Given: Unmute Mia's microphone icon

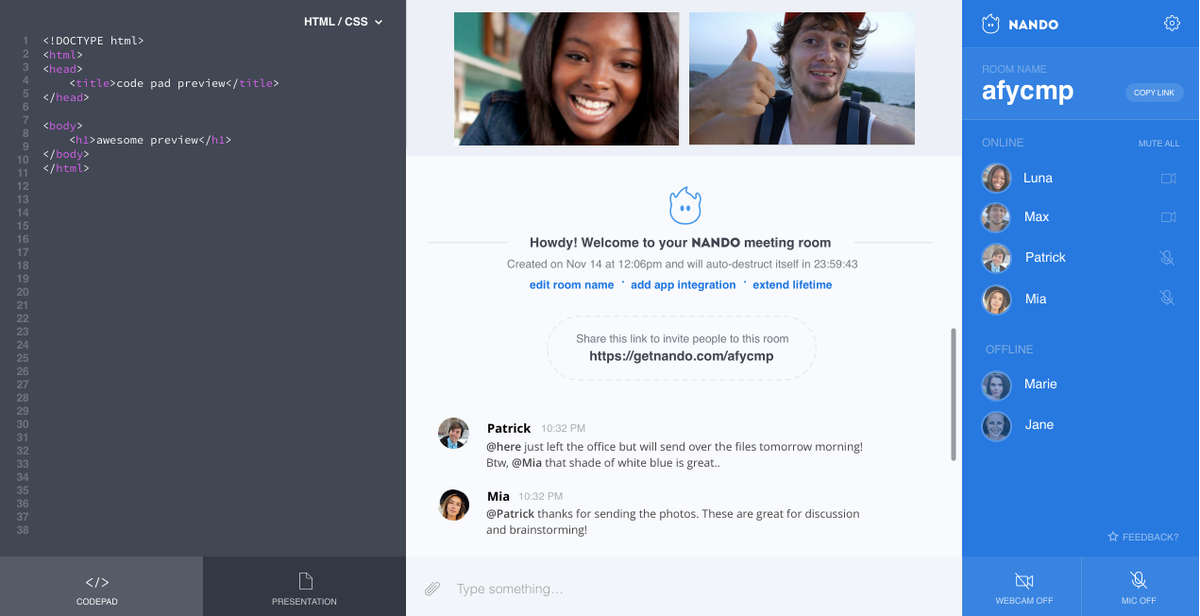Looking at the screenshot, I should 1166,297.
